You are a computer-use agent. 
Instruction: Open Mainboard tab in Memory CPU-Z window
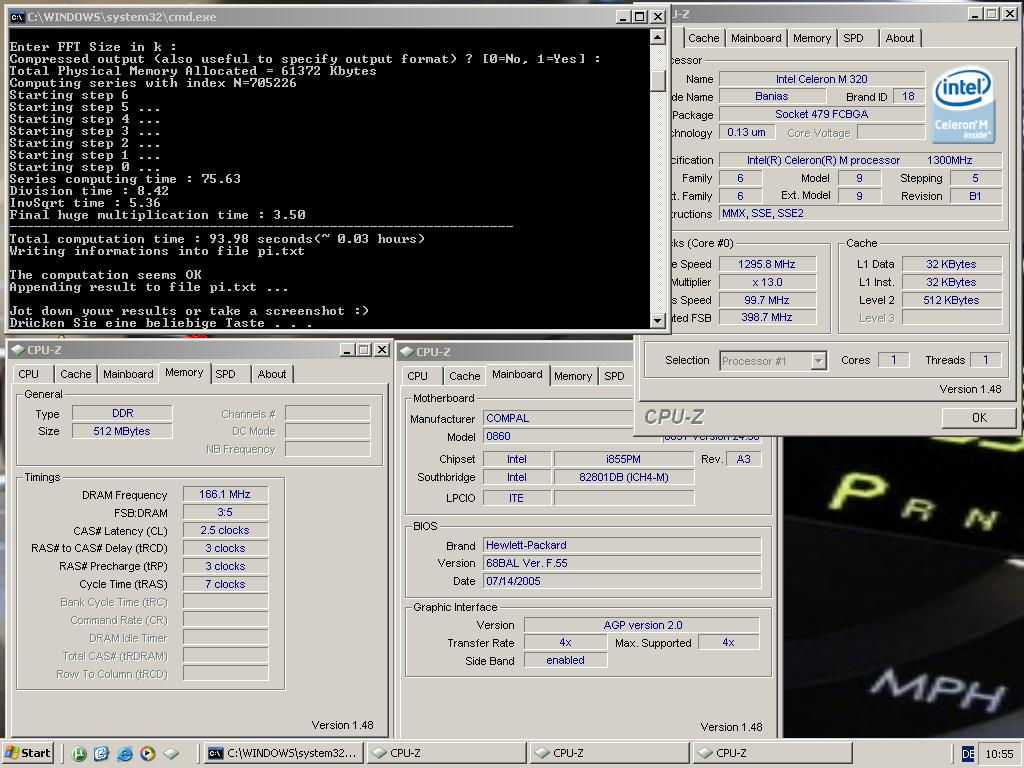tap(128, 374)
